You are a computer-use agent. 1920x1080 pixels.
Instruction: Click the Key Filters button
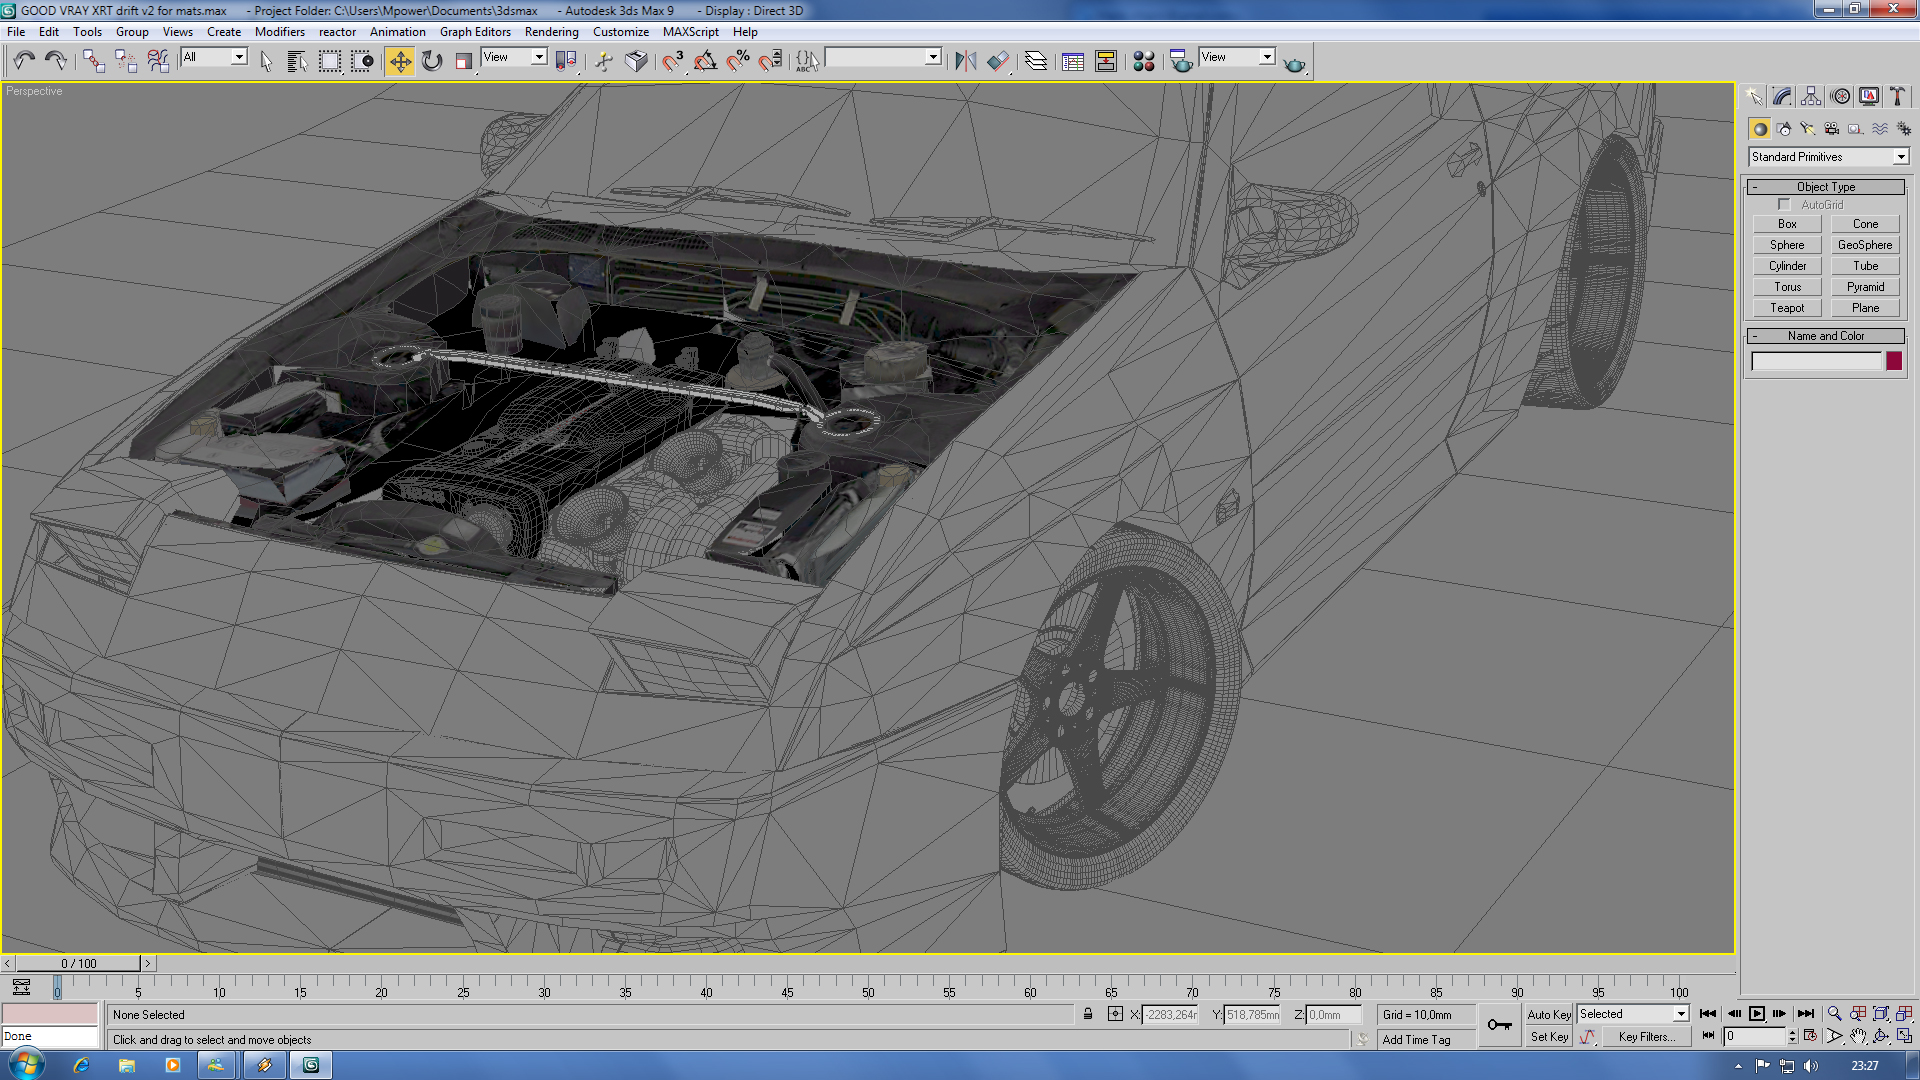[x=1646, y=1037]
